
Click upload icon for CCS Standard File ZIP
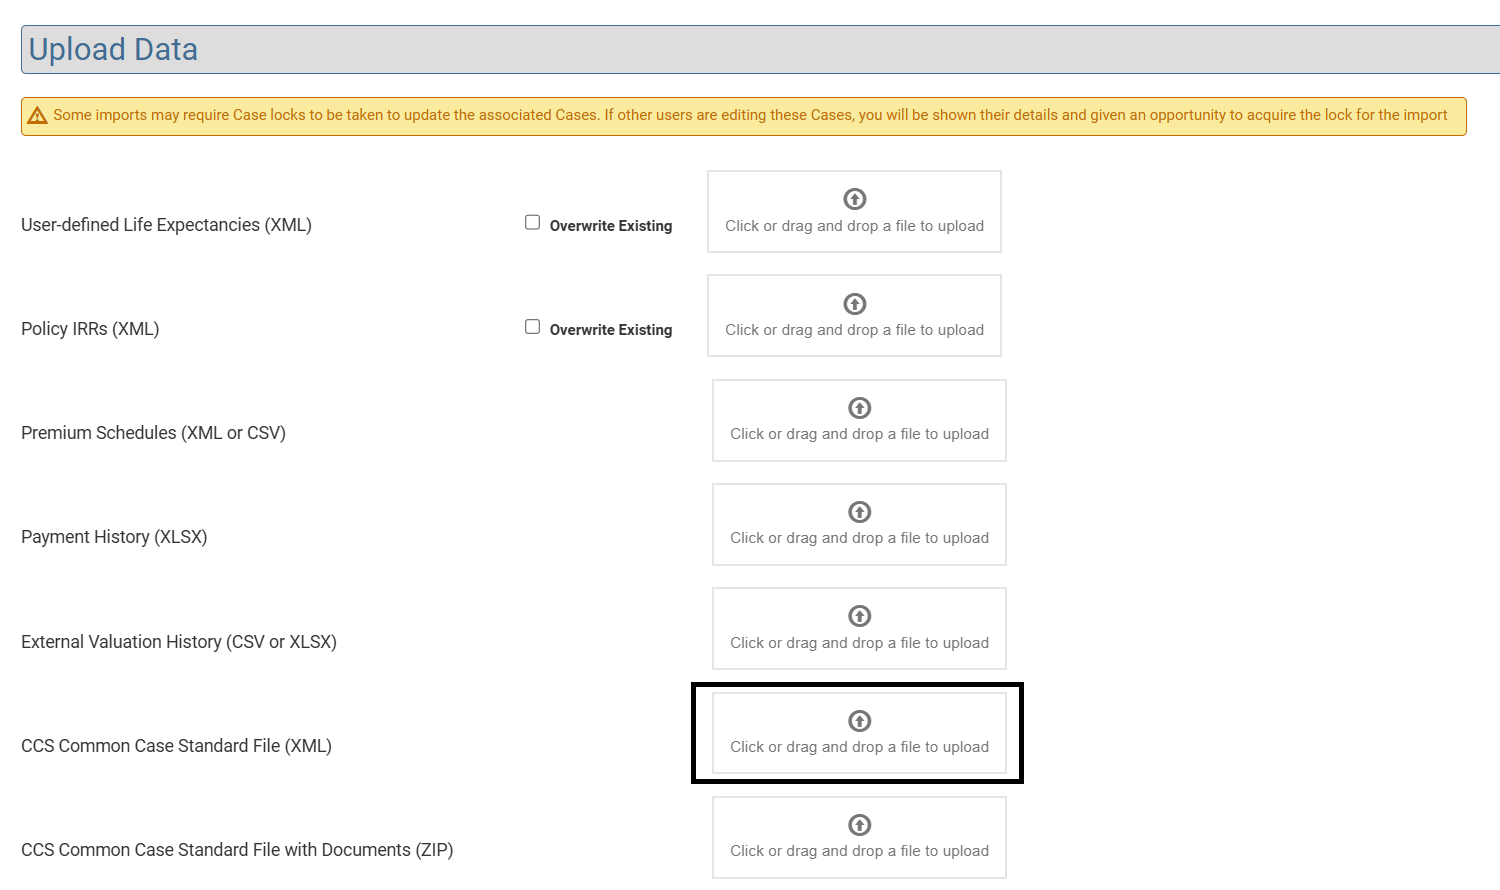pyautogui.click(x=859, y=825)
